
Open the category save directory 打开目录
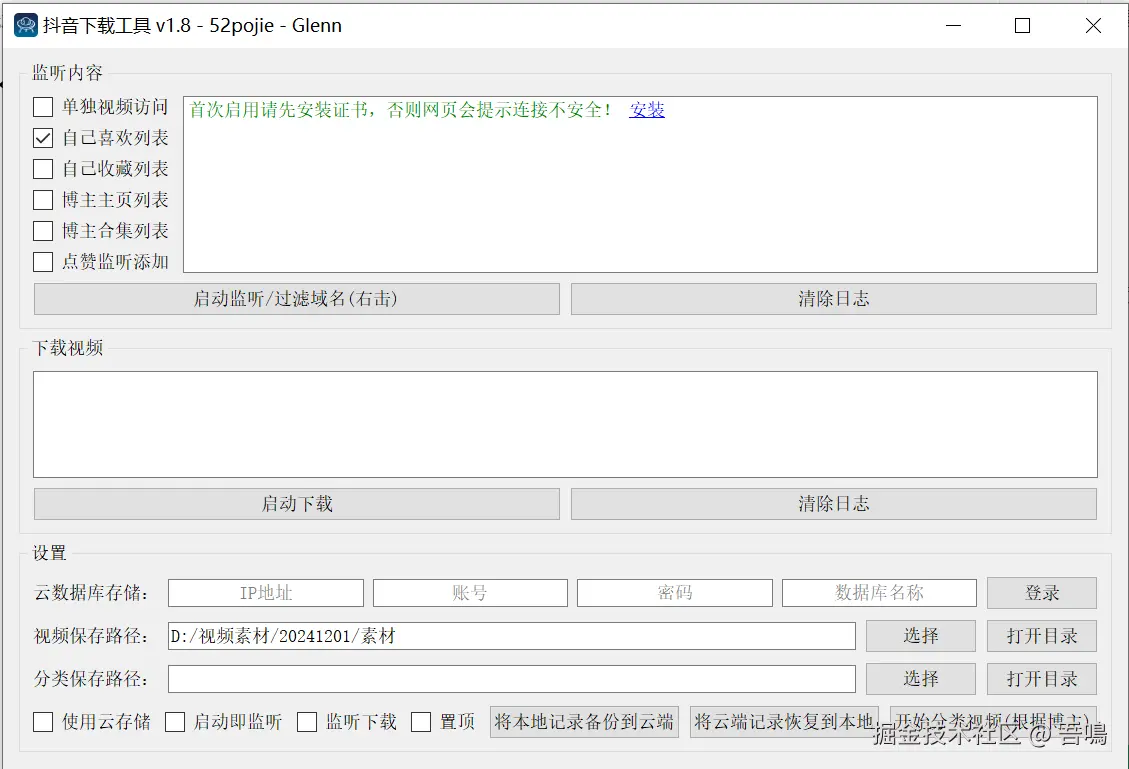point(1042,679)
